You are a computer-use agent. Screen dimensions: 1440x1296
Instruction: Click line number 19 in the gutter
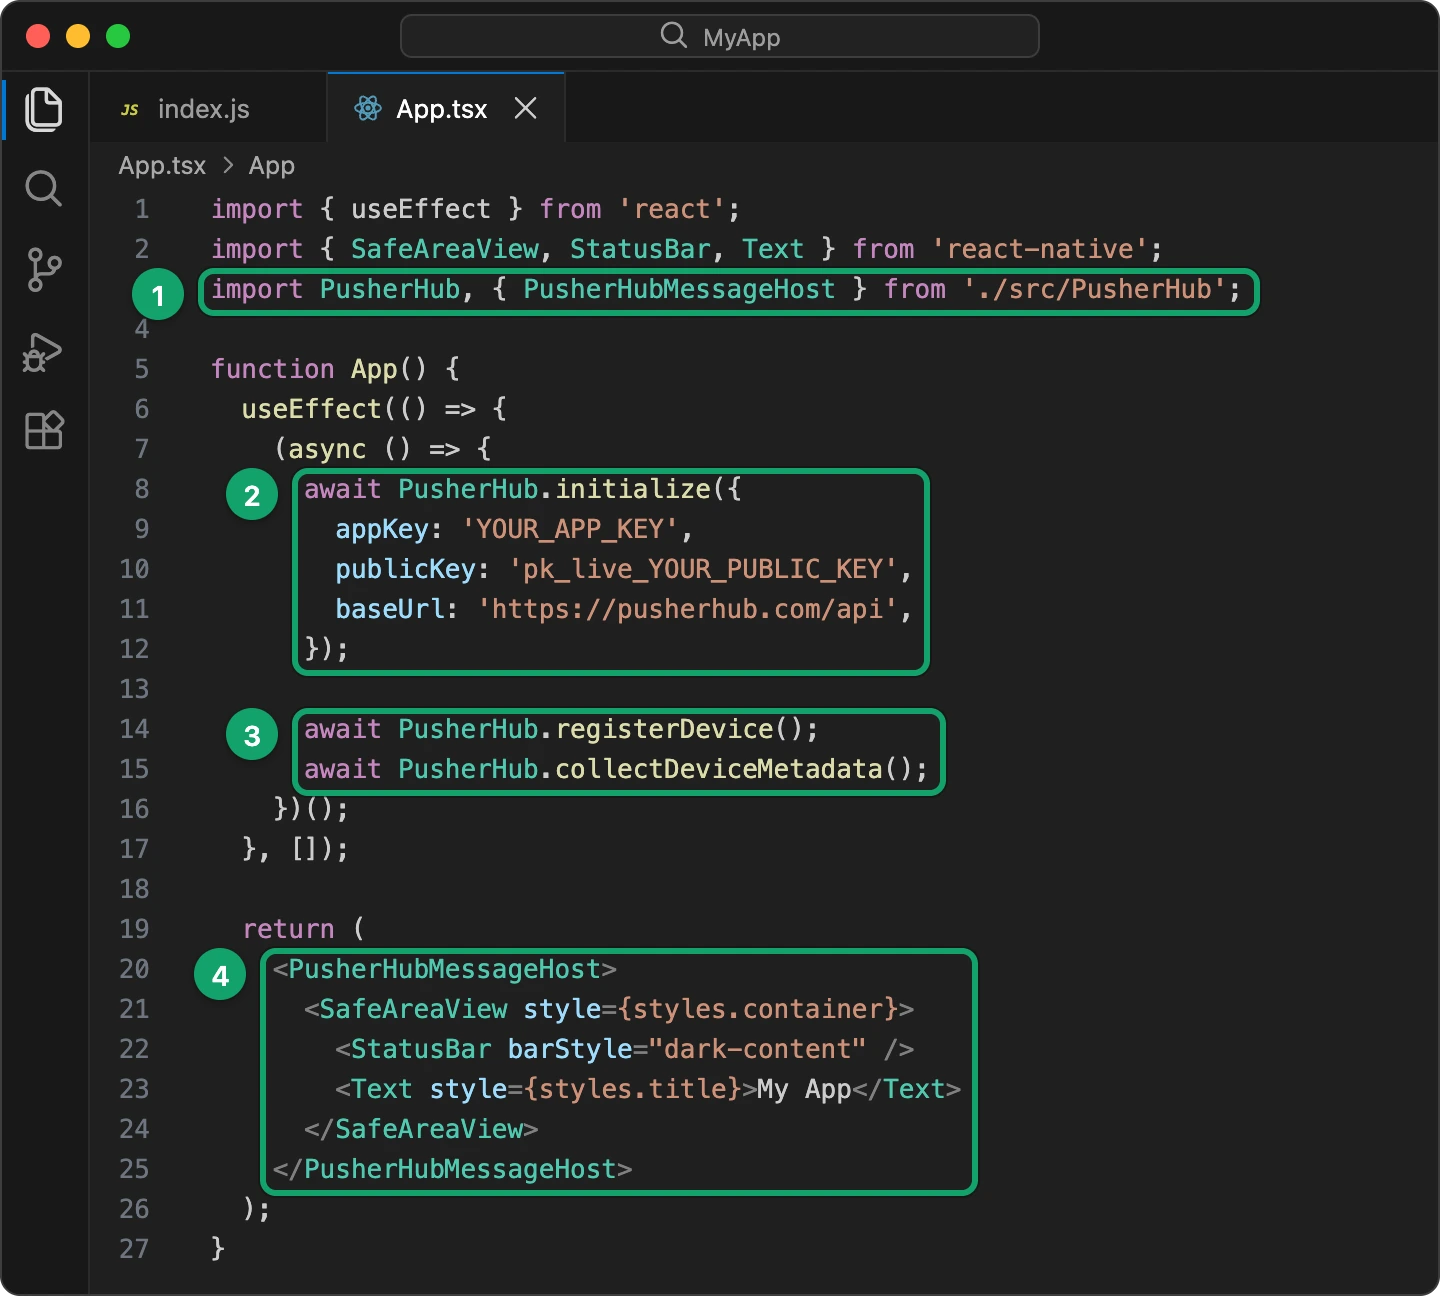point(134,929)
